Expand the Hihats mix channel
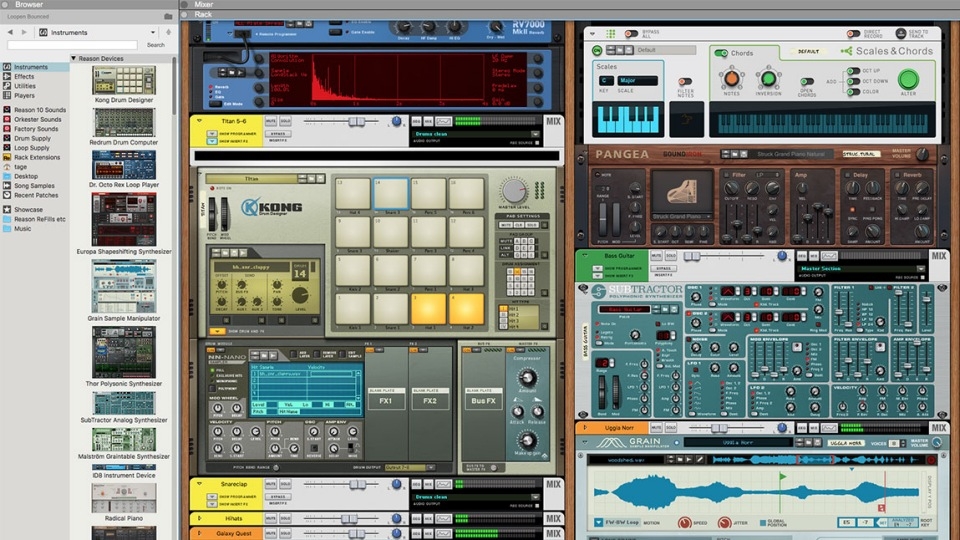This screenshot has height=540, width=960. [199, 519]
